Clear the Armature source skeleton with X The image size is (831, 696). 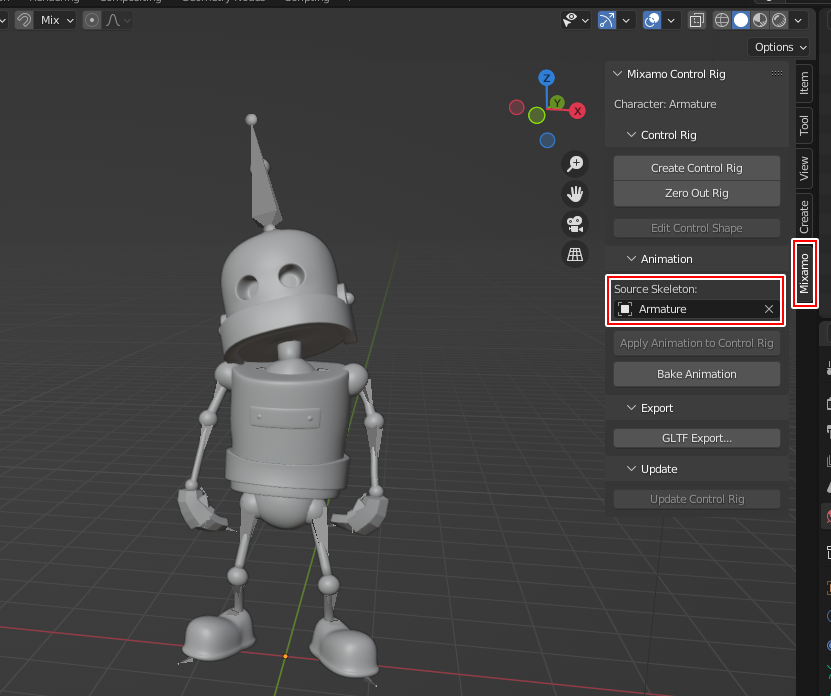769,310
